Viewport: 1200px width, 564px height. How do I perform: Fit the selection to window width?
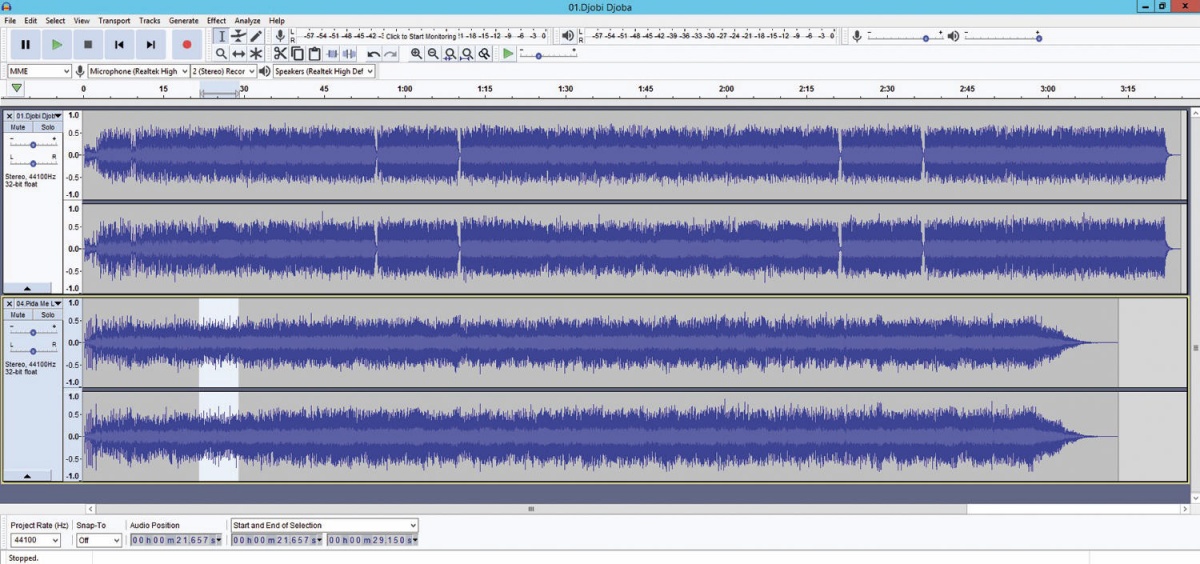click(x=450, y=53)
